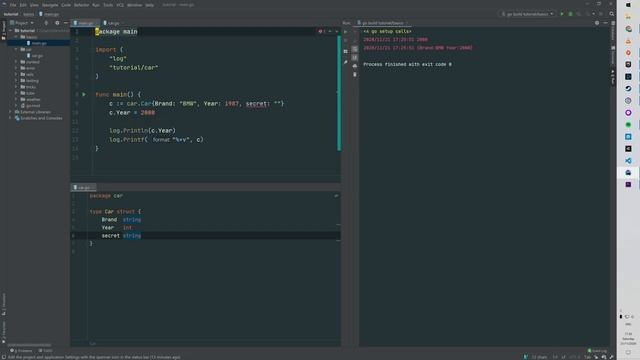Click Project panel horizontal scrollbar
Screen dimensions: 640x360
[29, 345]
